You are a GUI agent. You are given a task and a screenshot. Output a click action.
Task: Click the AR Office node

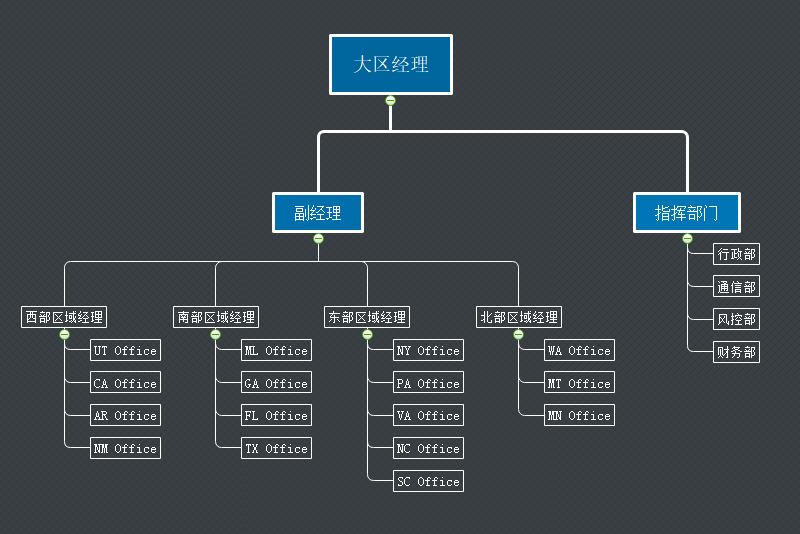[x=126, y=415]
